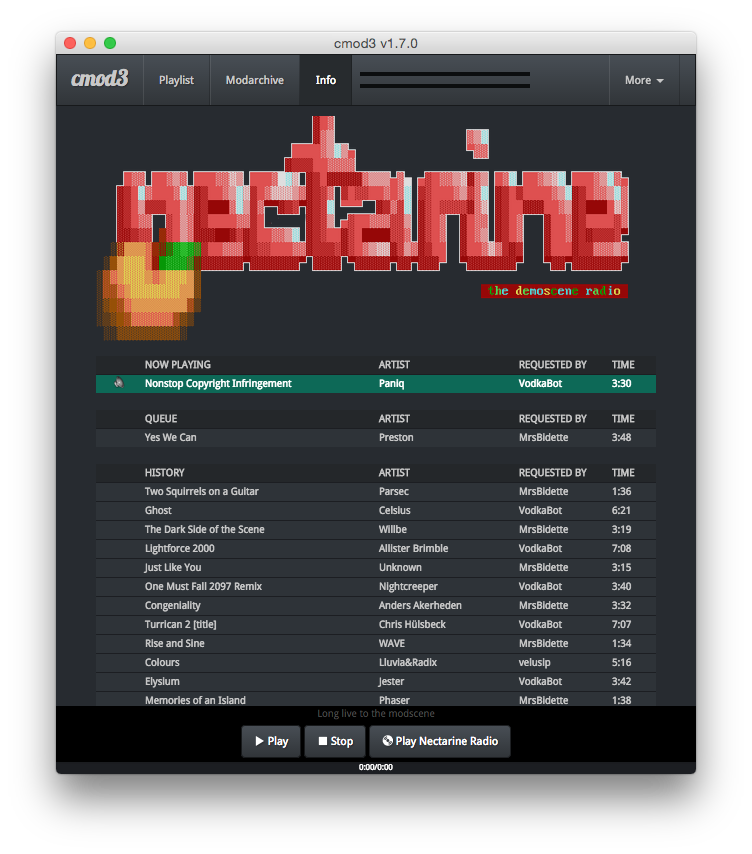Screen dimensions: 752x854
Task: Click the speaker icon beside Nonstop Copyright Infringement
Action: (119, 383)
